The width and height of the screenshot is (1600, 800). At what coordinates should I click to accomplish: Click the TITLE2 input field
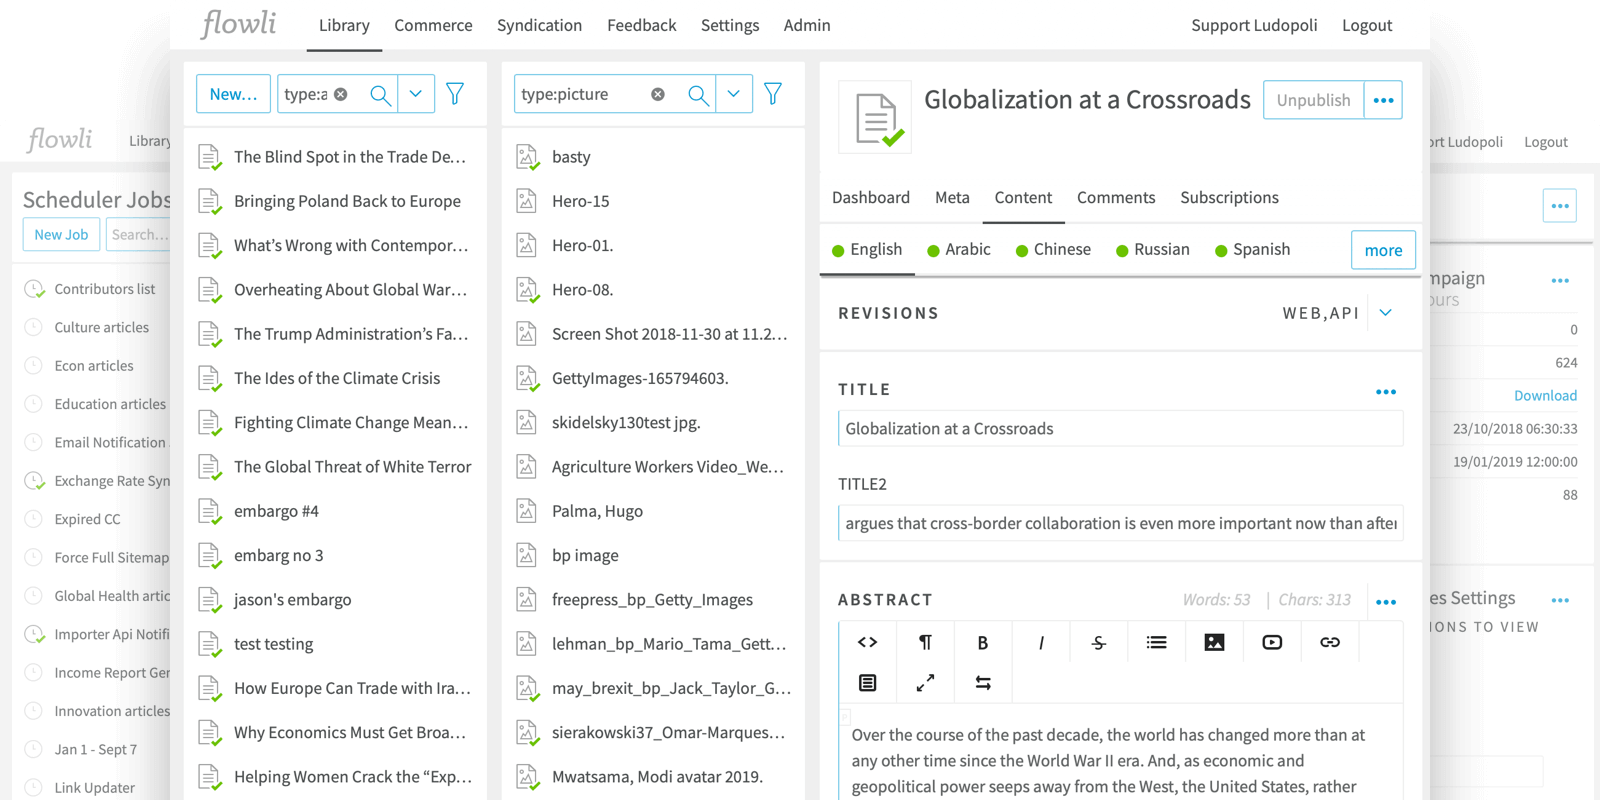[1120, 523]
